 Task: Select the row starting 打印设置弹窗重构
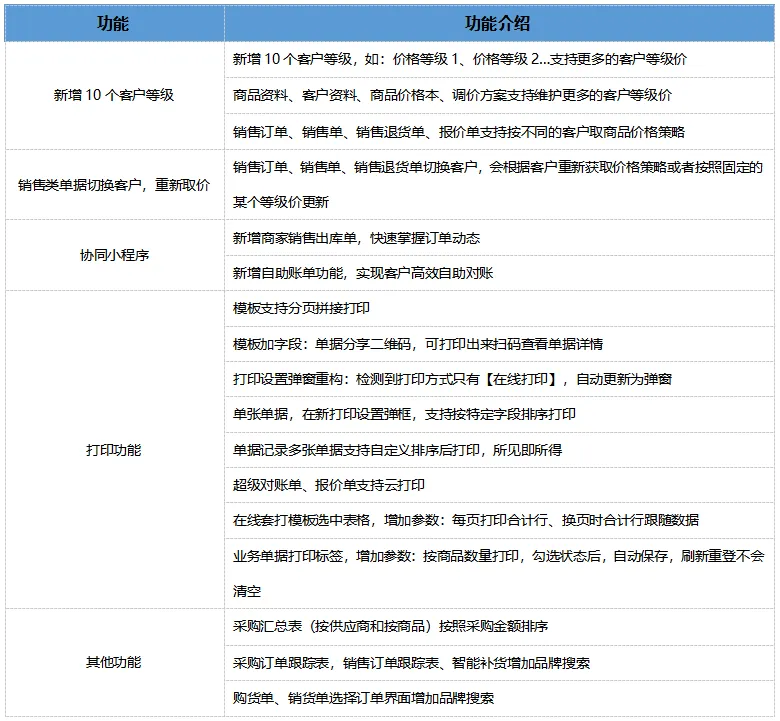coord(499,379)
